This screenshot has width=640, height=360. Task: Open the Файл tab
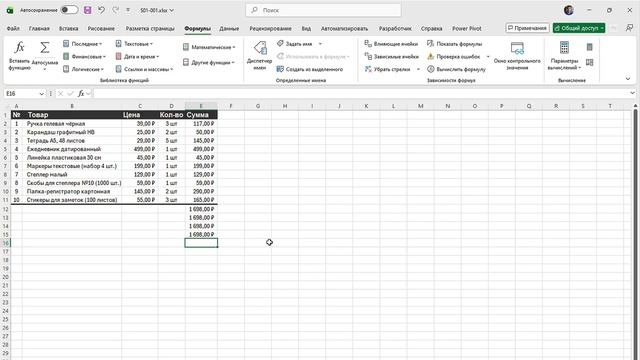tap(13, 29)
